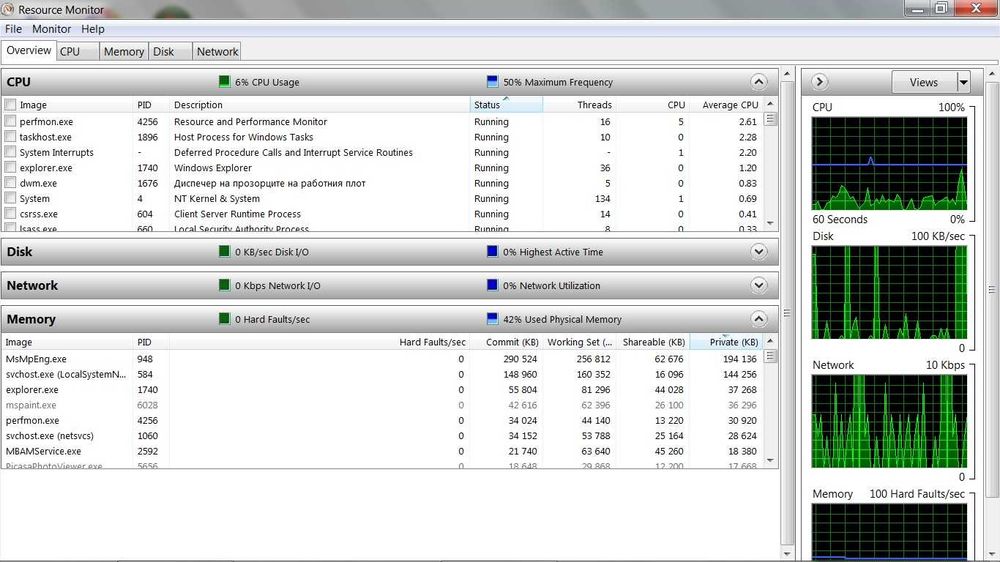Check the System Interrupts checkbox
The image size is (1000, 562).
click(10, 152)
